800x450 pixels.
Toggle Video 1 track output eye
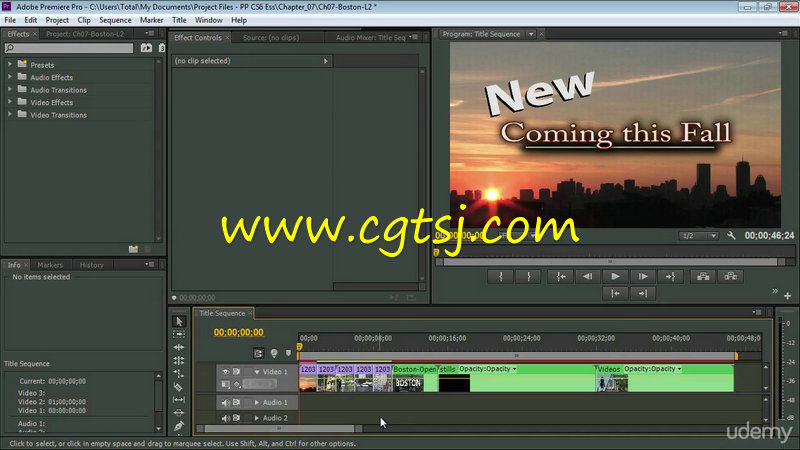(x=226, y=371)
